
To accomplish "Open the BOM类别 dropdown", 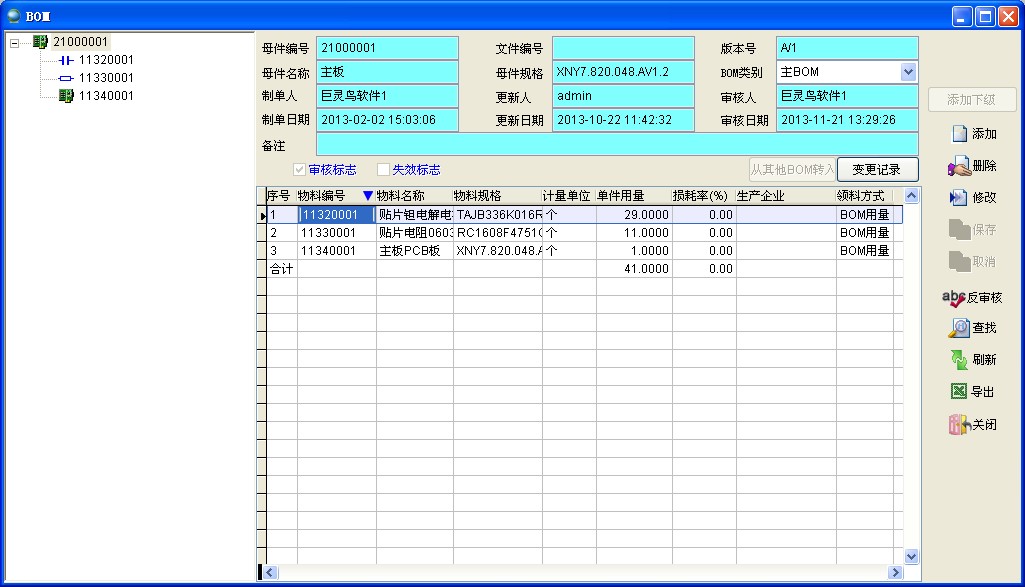I will (908, 72).
